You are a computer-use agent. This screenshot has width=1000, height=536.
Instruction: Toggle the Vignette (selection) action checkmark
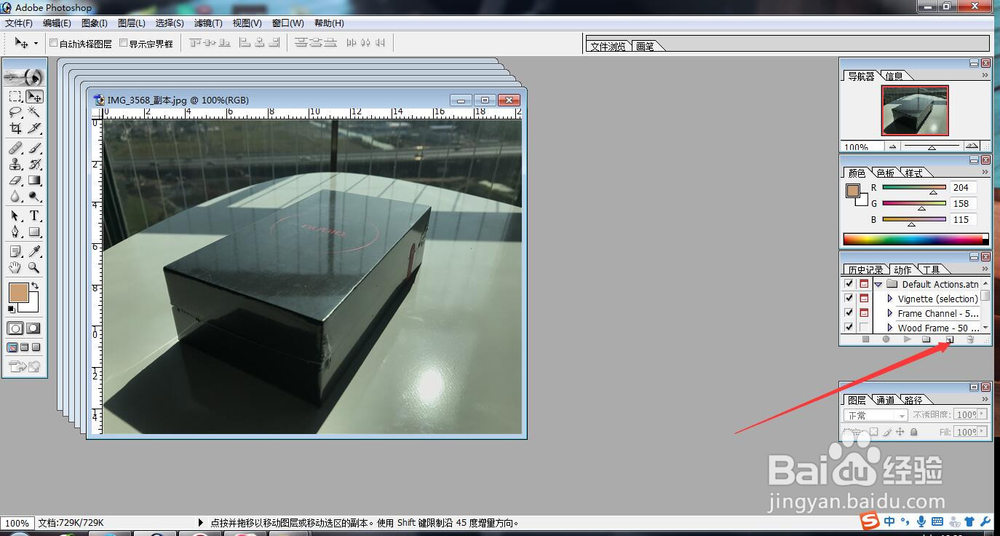[848, 299]
